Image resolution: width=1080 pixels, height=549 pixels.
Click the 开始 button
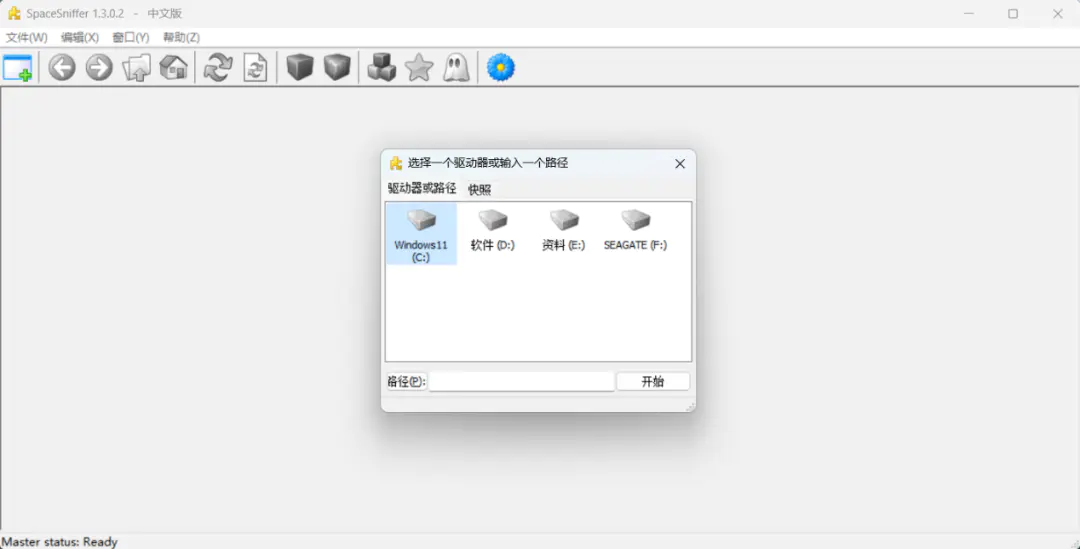(x=652, y=381)
